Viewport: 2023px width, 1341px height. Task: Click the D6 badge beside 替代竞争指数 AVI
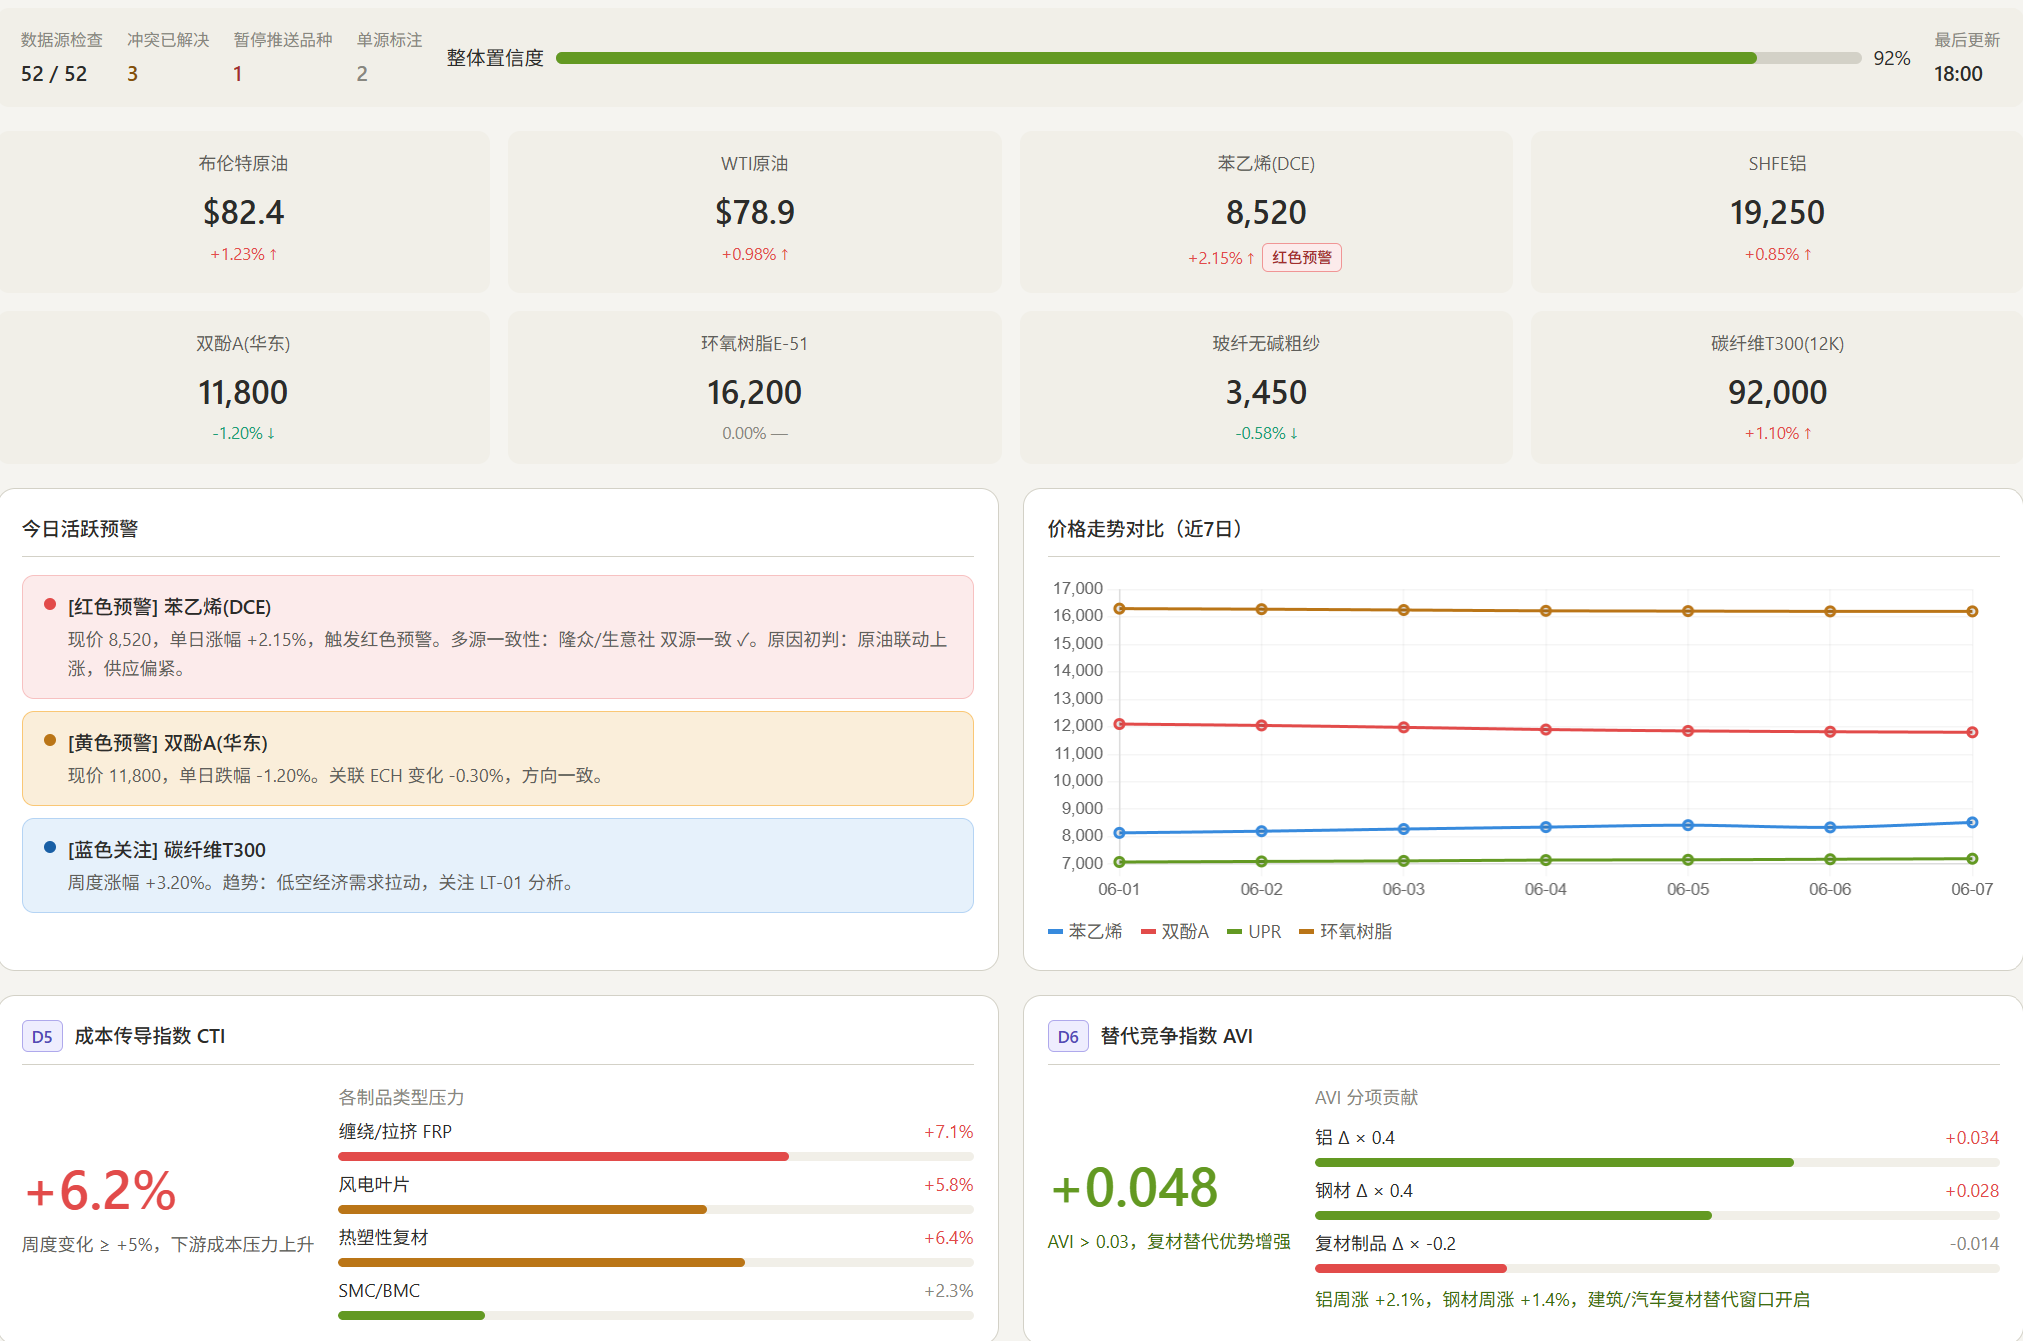(x=1068, y=1036)
